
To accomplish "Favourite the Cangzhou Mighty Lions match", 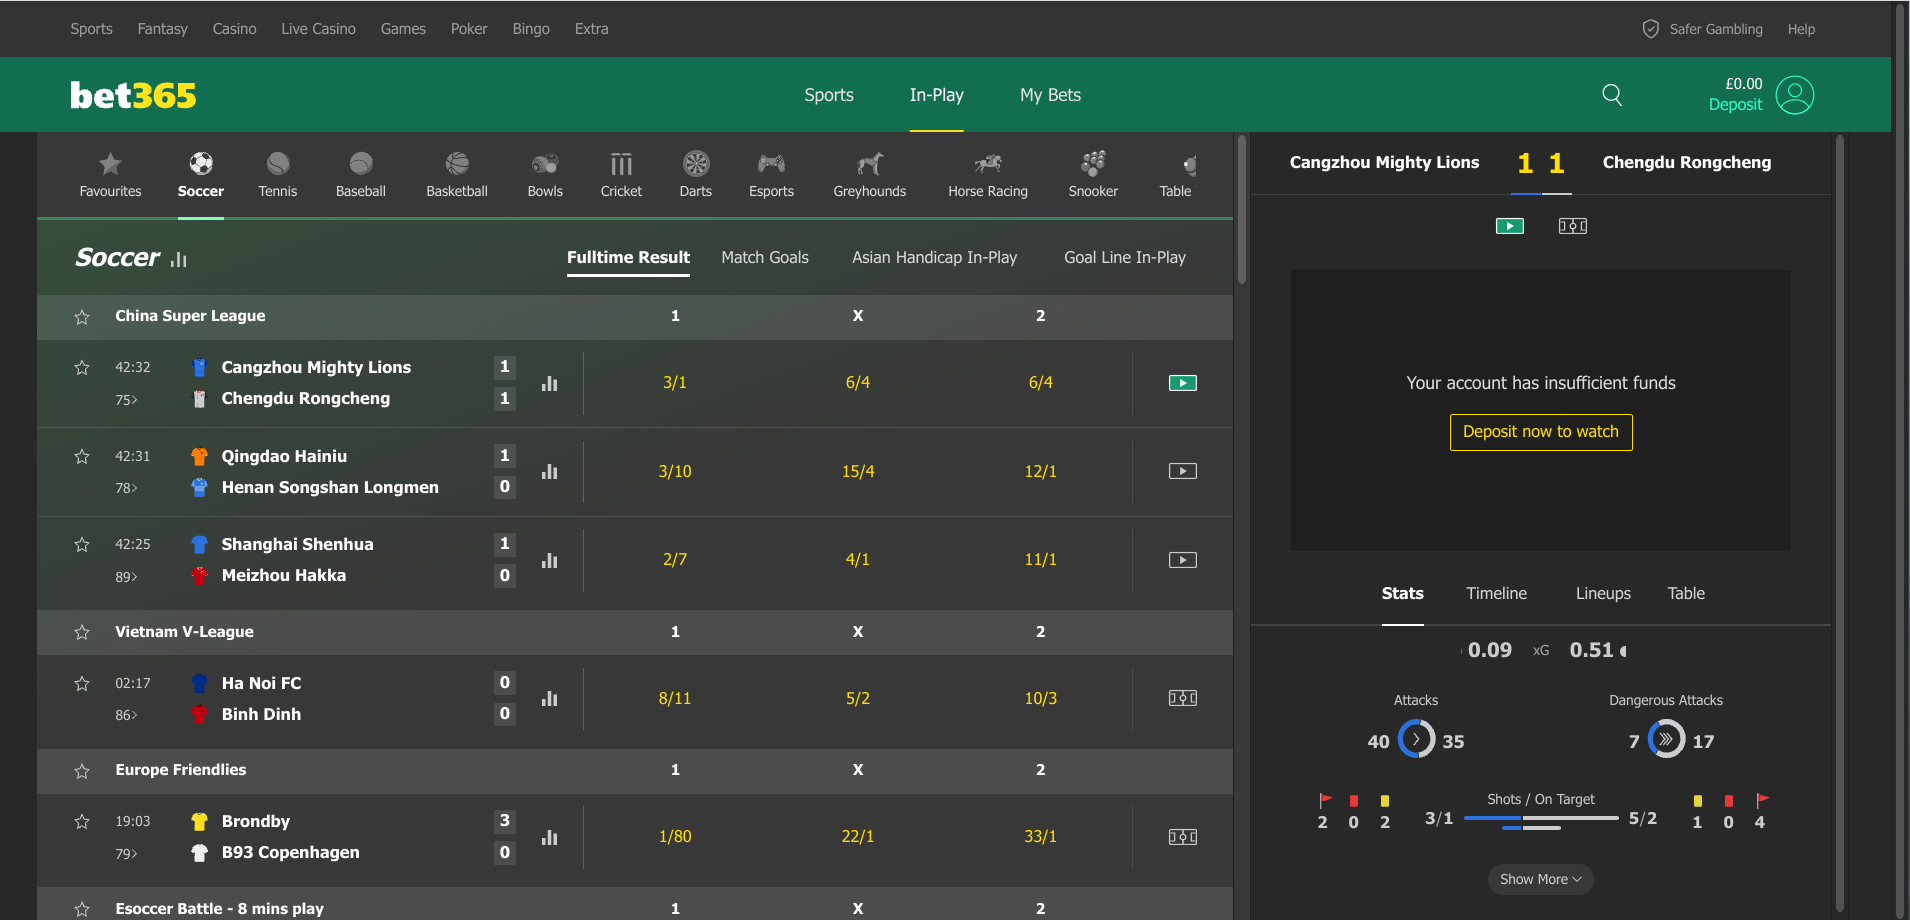I will click(x=82, y=368).
